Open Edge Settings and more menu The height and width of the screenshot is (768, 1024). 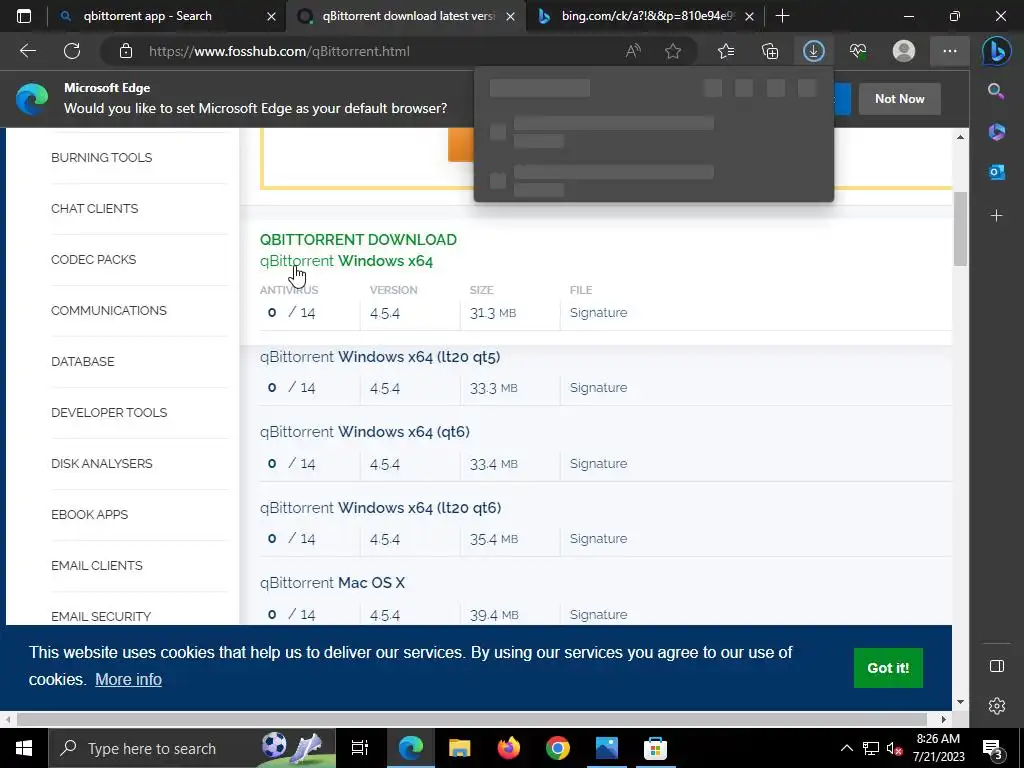click(950, 51)
